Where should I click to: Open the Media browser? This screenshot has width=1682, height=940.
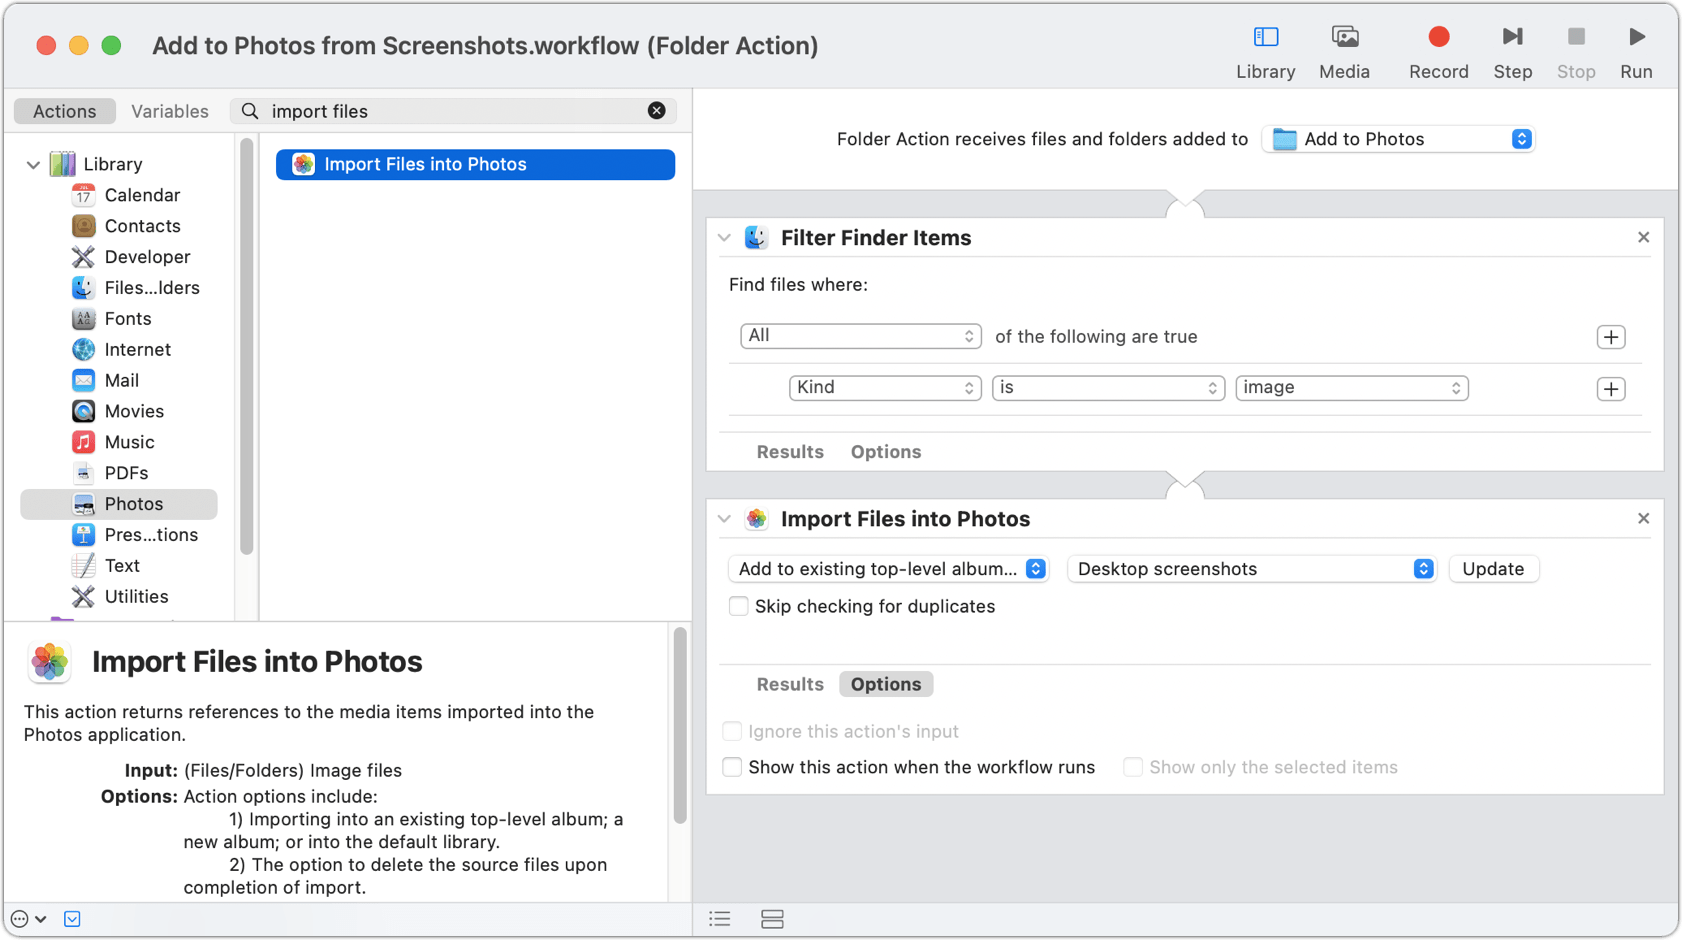pyautogui.click(x=1344, y=36)
